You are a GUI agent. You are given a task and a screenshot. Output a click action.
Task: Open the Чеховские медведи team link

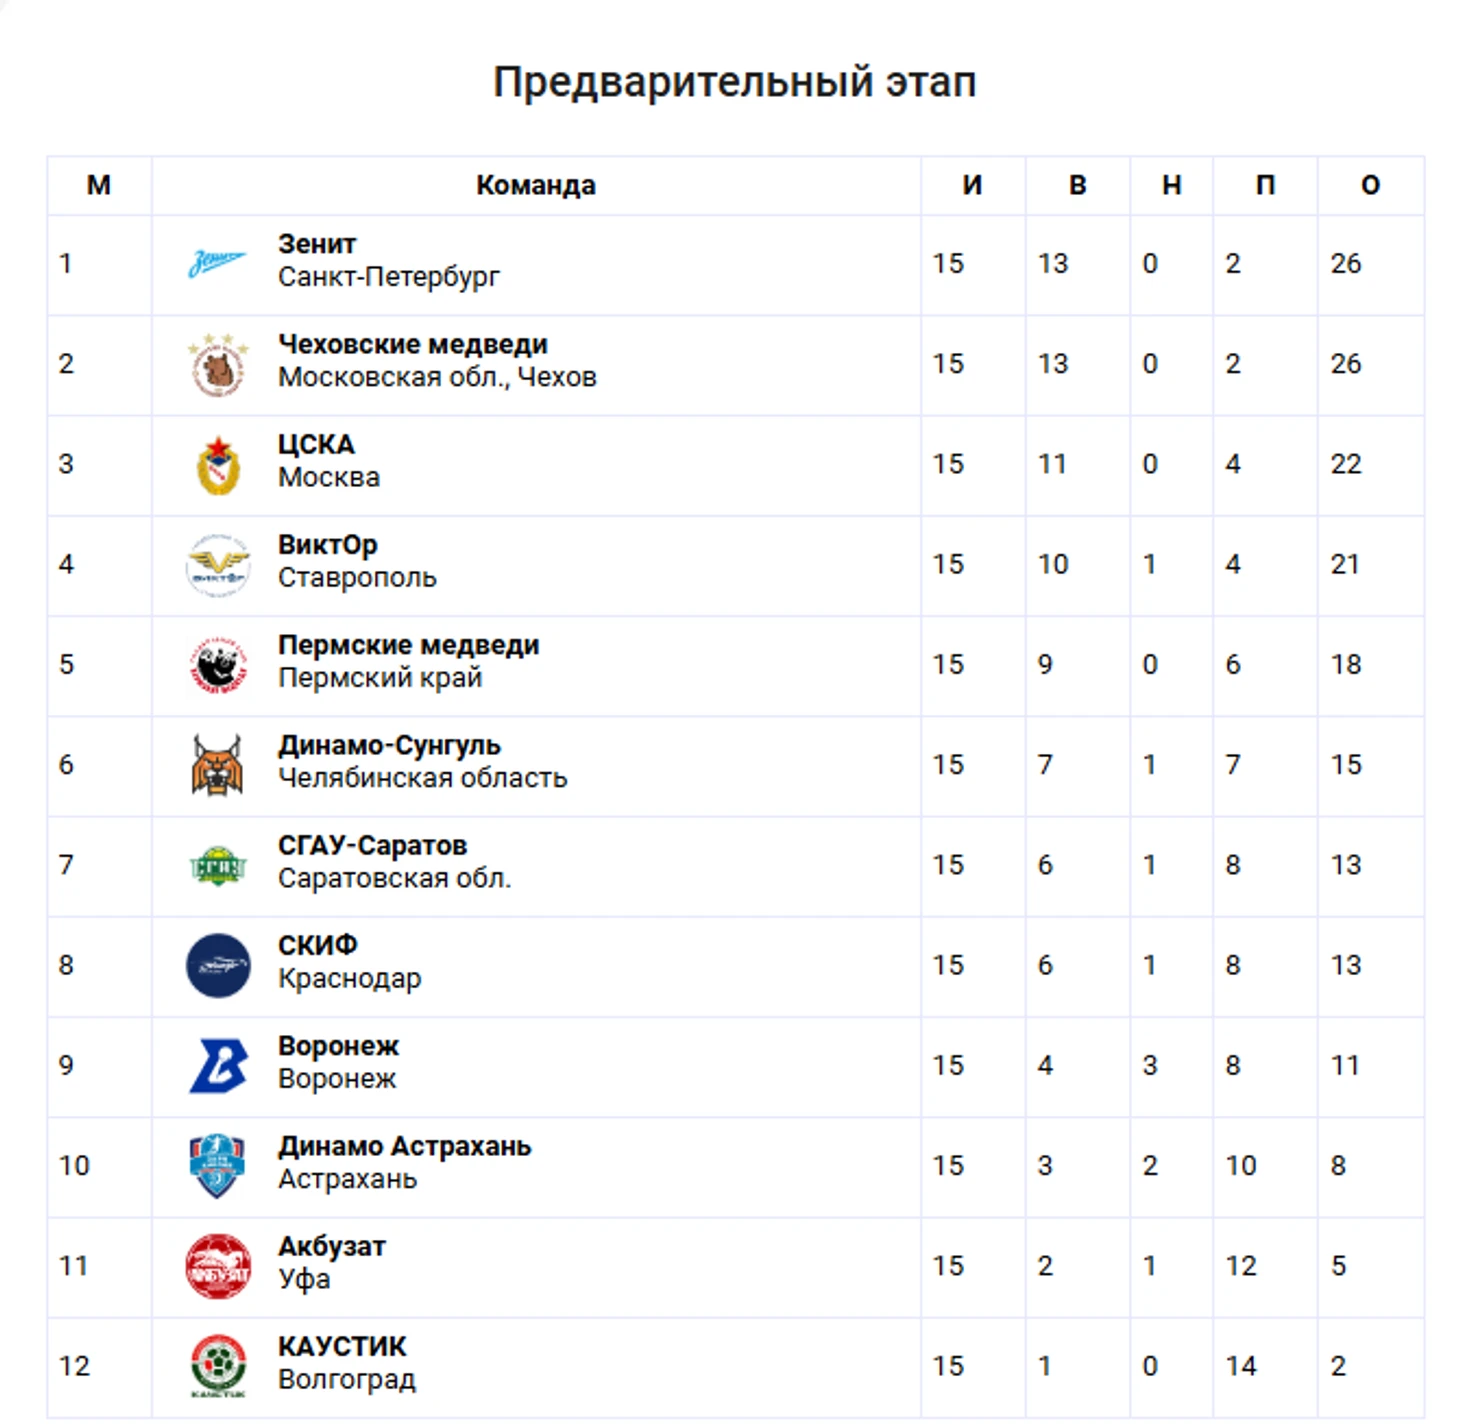tap(413, 344)
